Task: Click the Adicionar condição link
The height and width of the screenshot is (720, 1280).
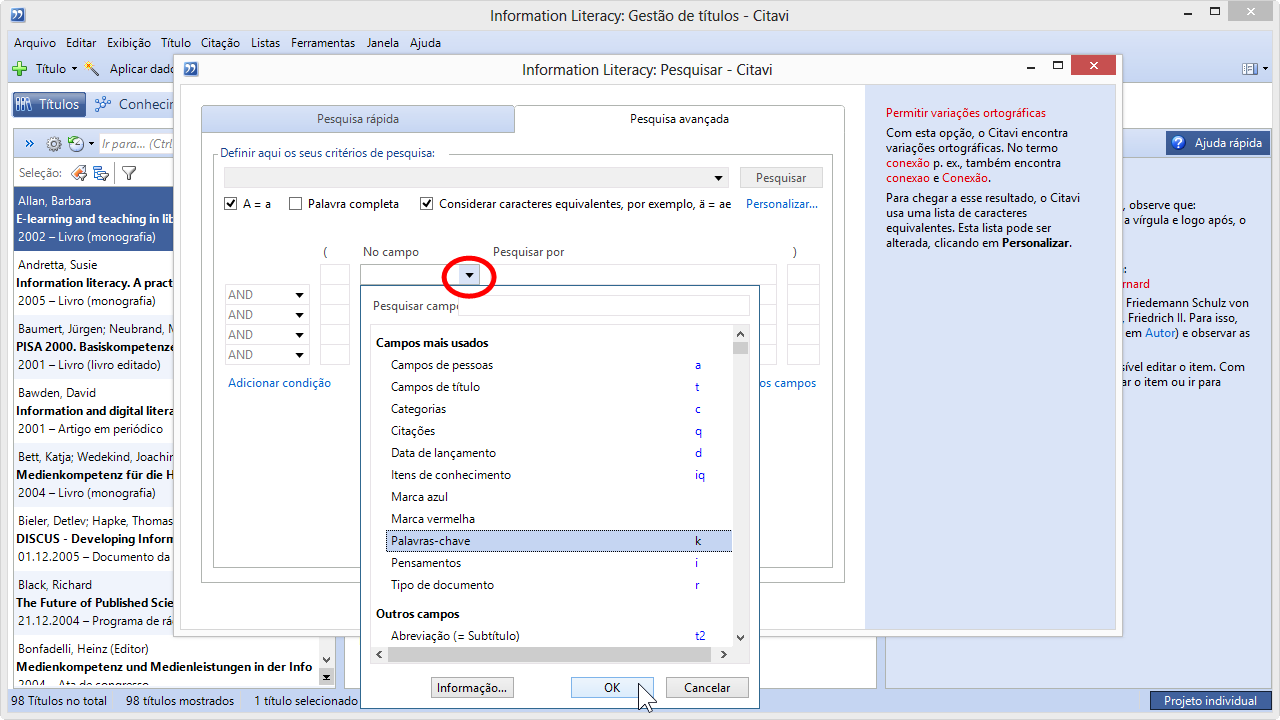Action: [279, 383]
